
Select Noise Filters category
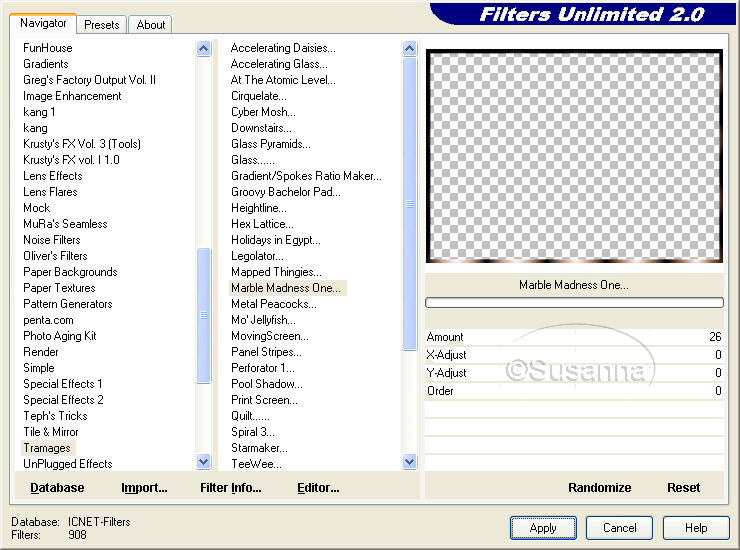click(x=52, y=240)
